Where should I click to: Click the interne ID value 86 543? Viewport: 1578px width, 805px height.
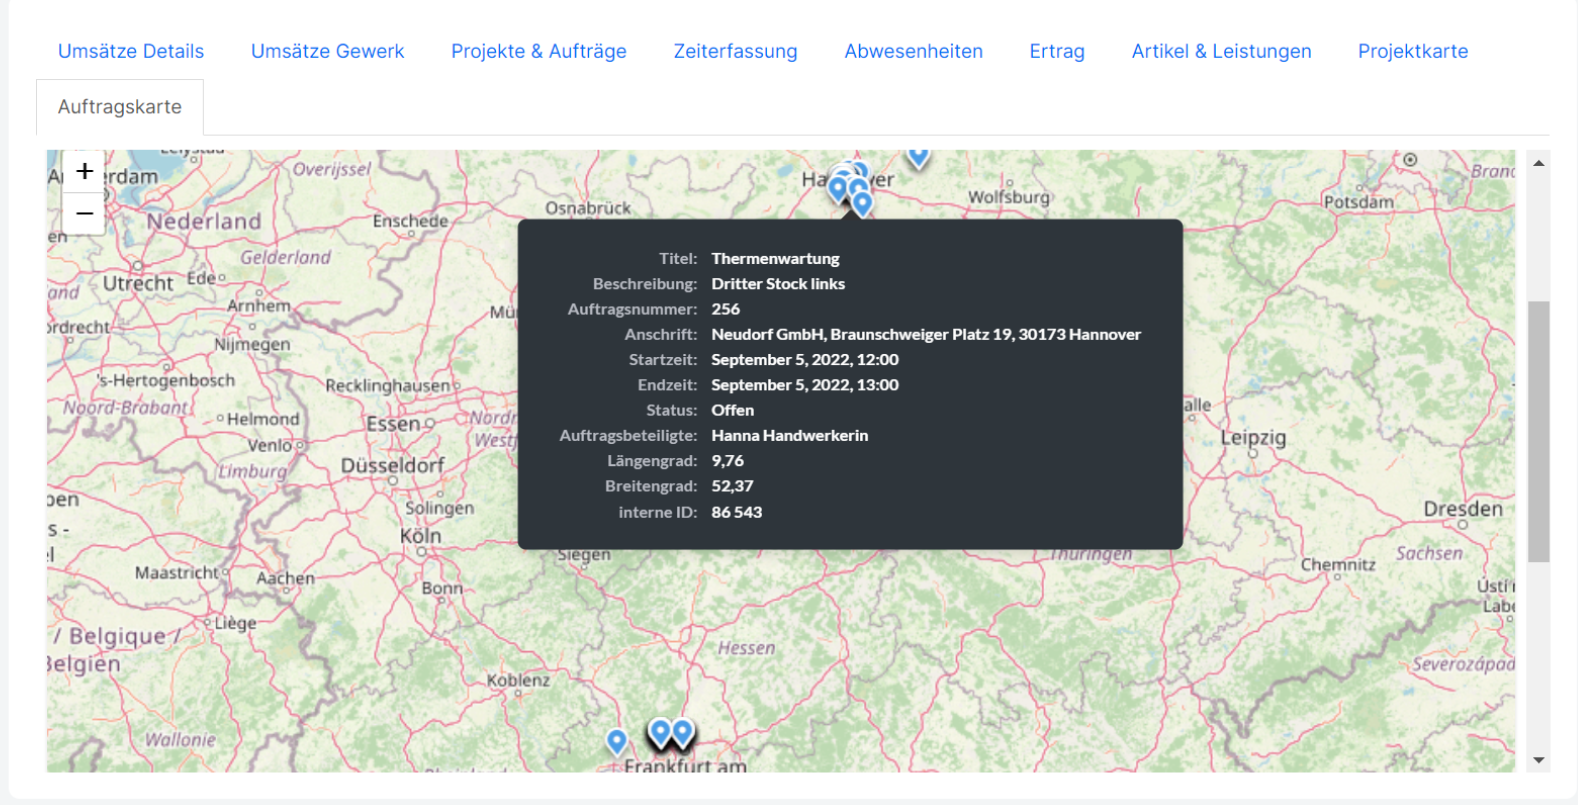coord(737,512)
